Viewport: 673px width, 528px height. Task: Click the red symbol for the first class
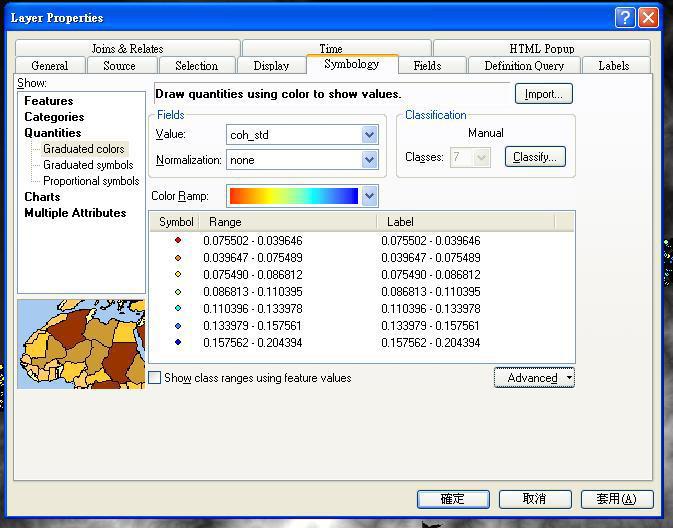click(178, 240)
